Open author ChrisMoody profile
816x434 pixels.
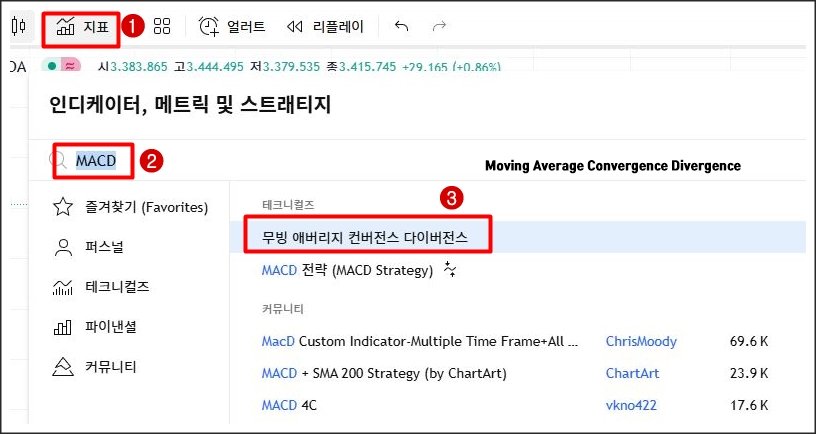click(641, 342)
